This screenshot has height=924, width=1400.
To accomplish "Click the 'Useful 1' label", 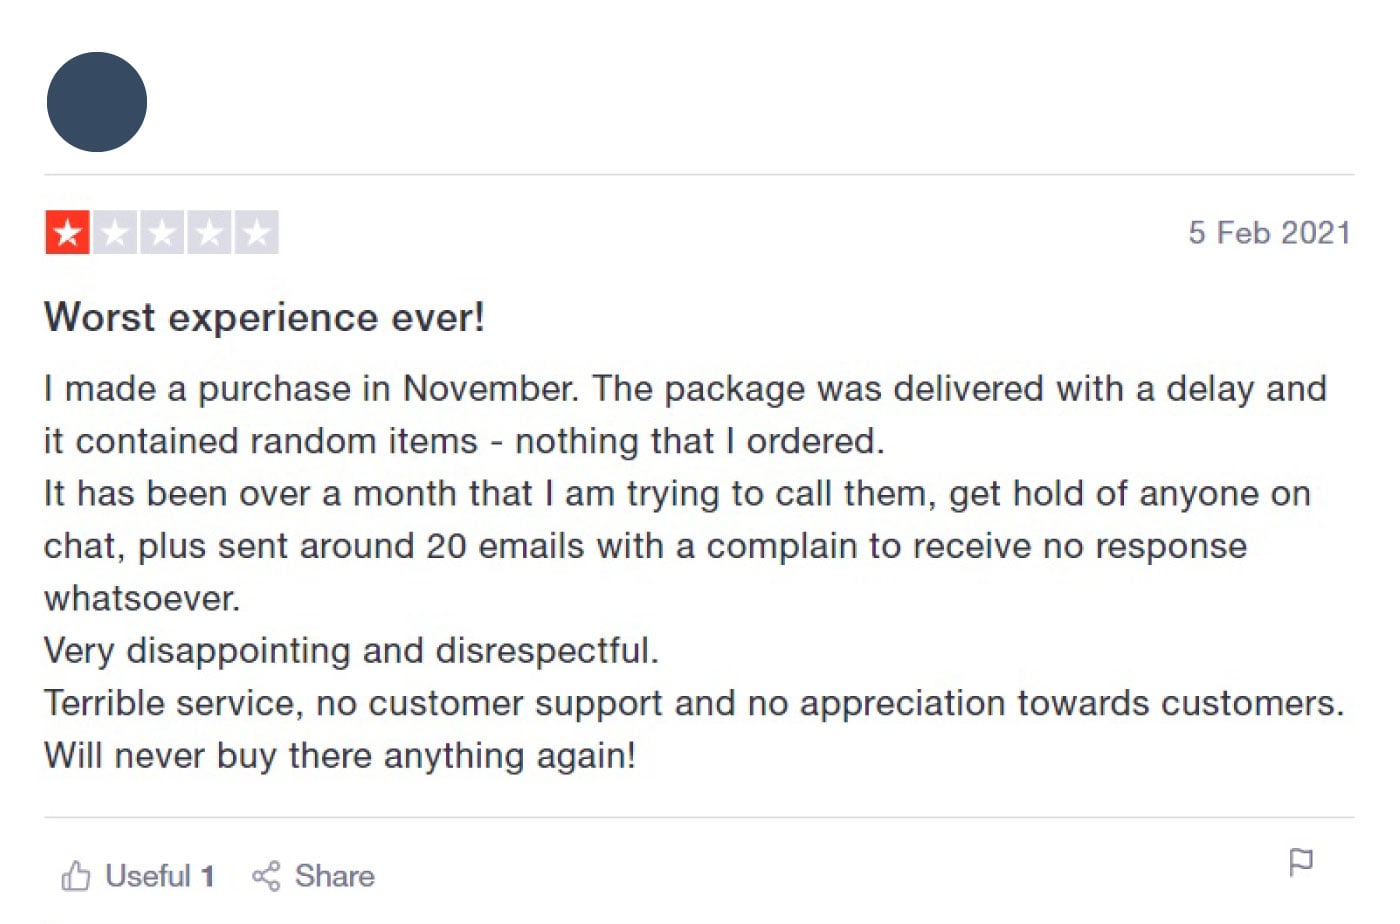I will point(158,875).
